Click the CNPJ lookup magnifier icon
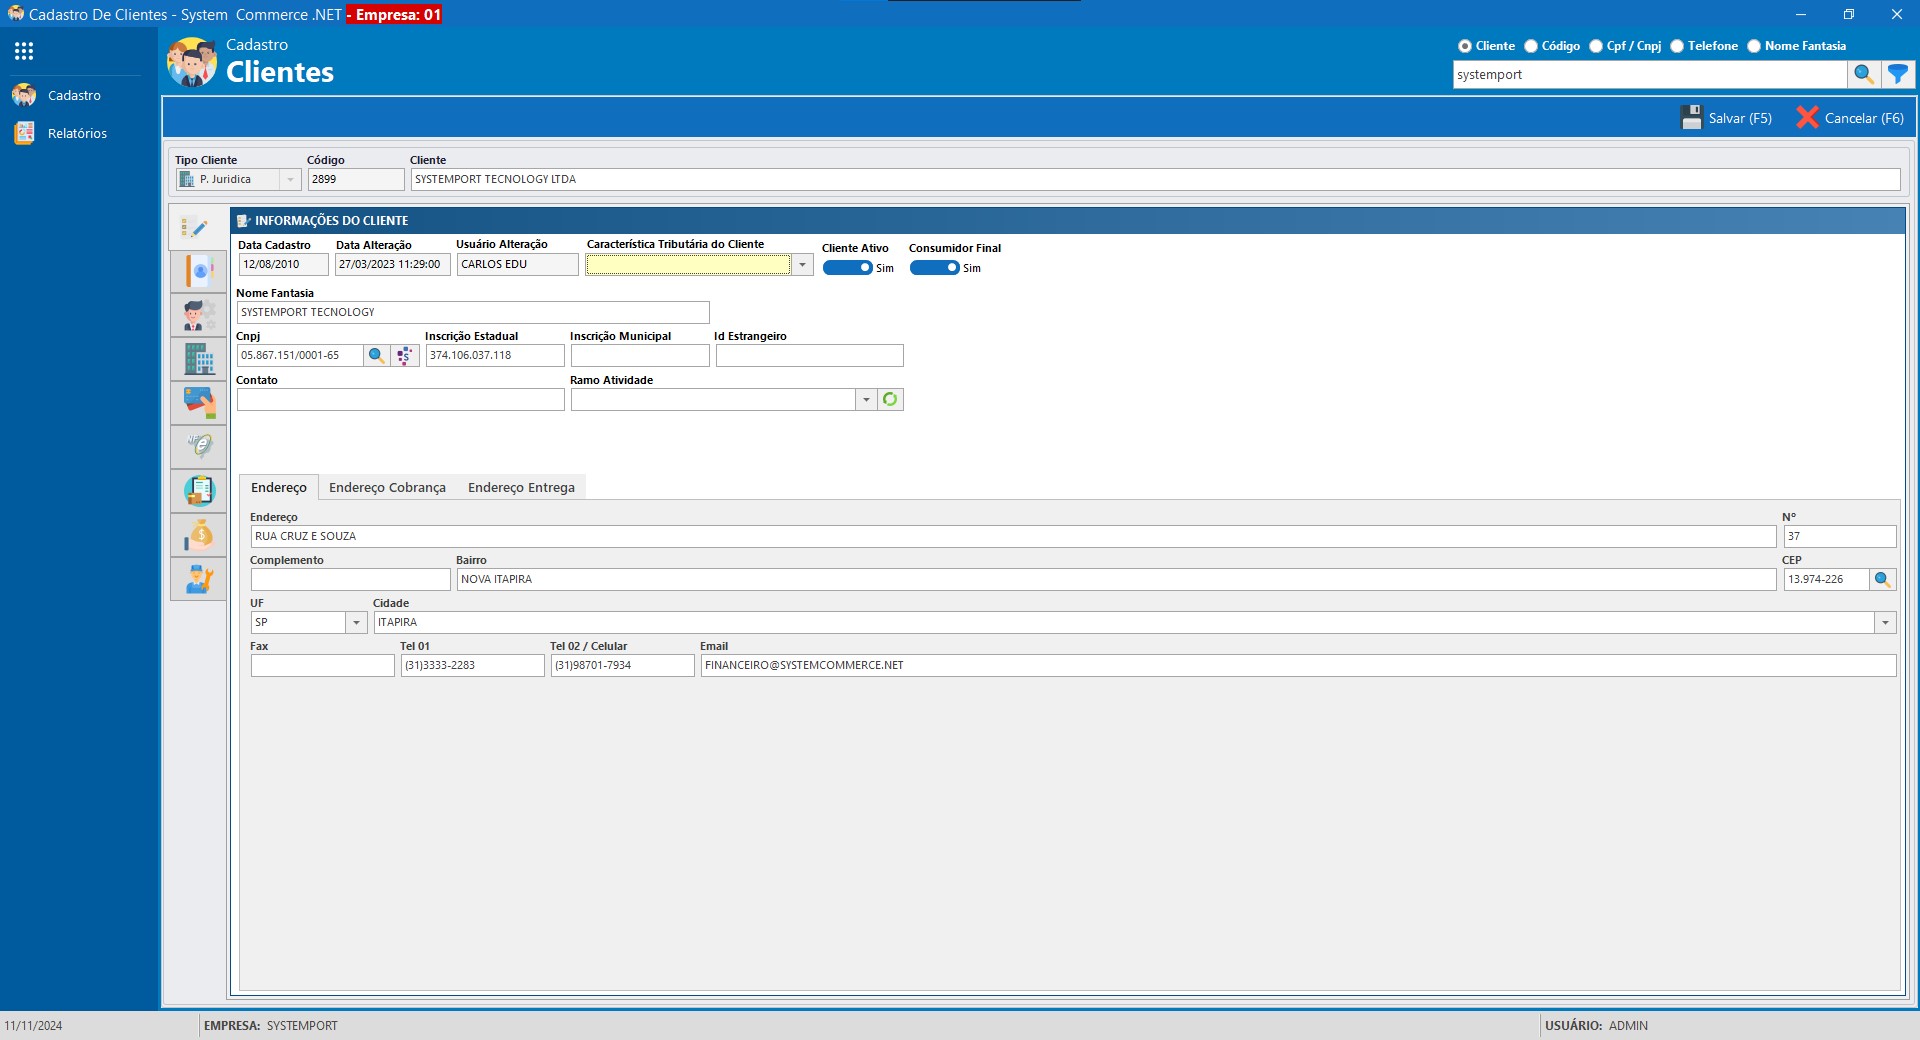1920x1040 pixels. point(376,355)
